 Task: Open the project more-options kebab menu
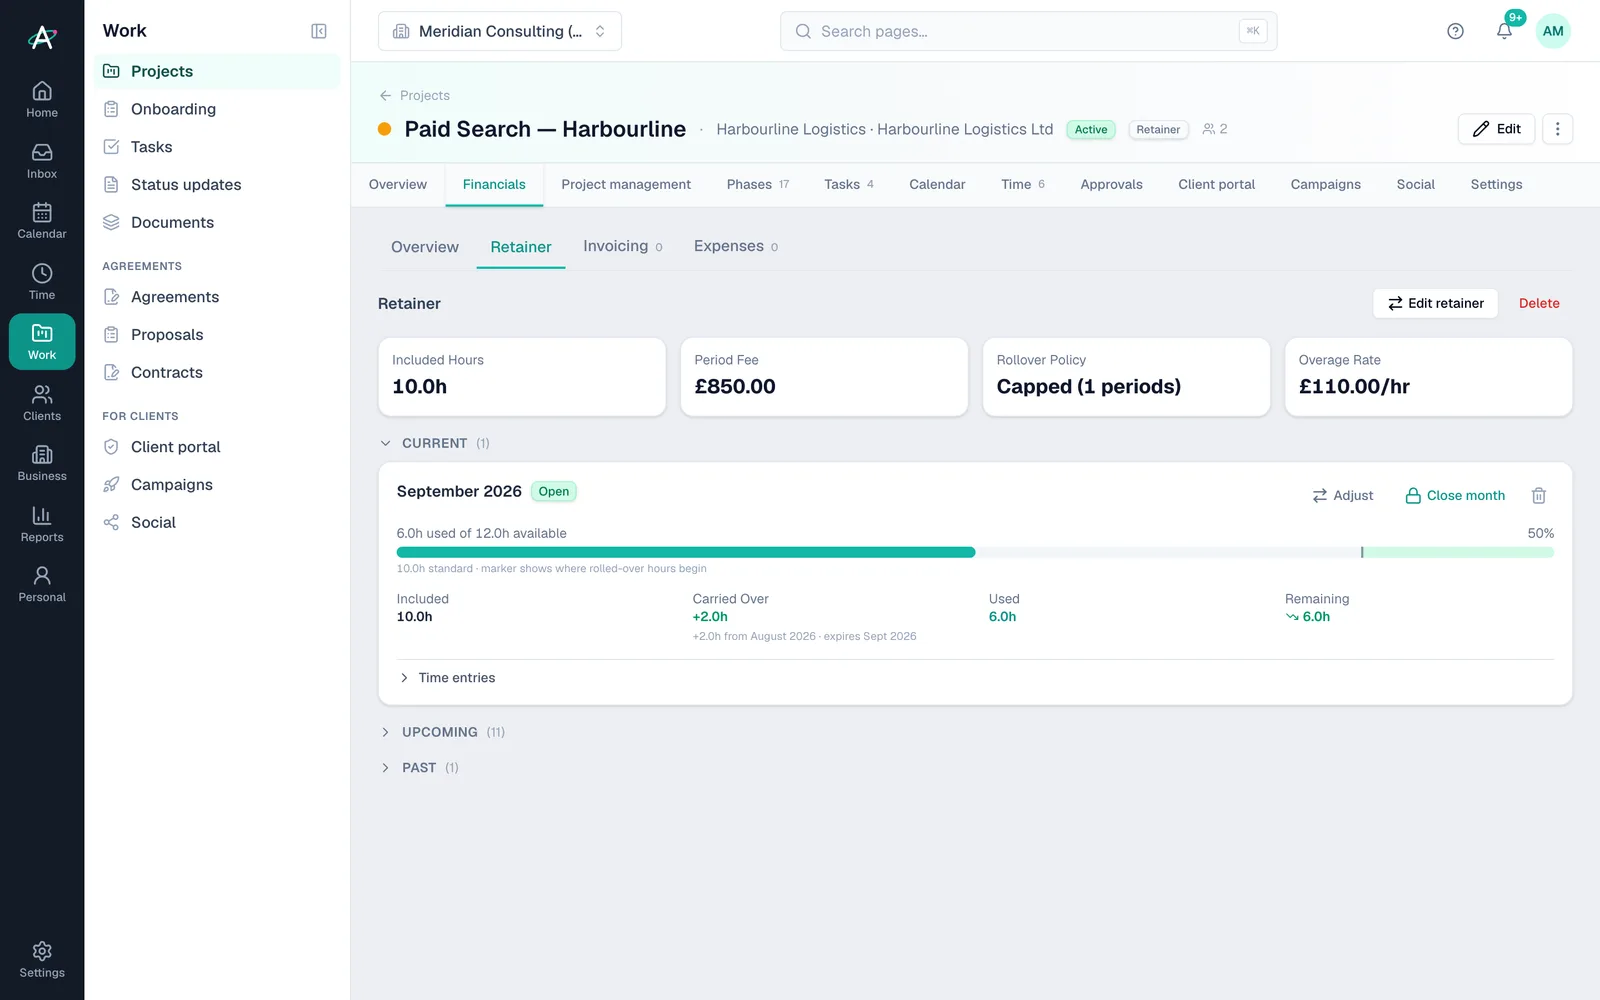(x=1557, y=129)
